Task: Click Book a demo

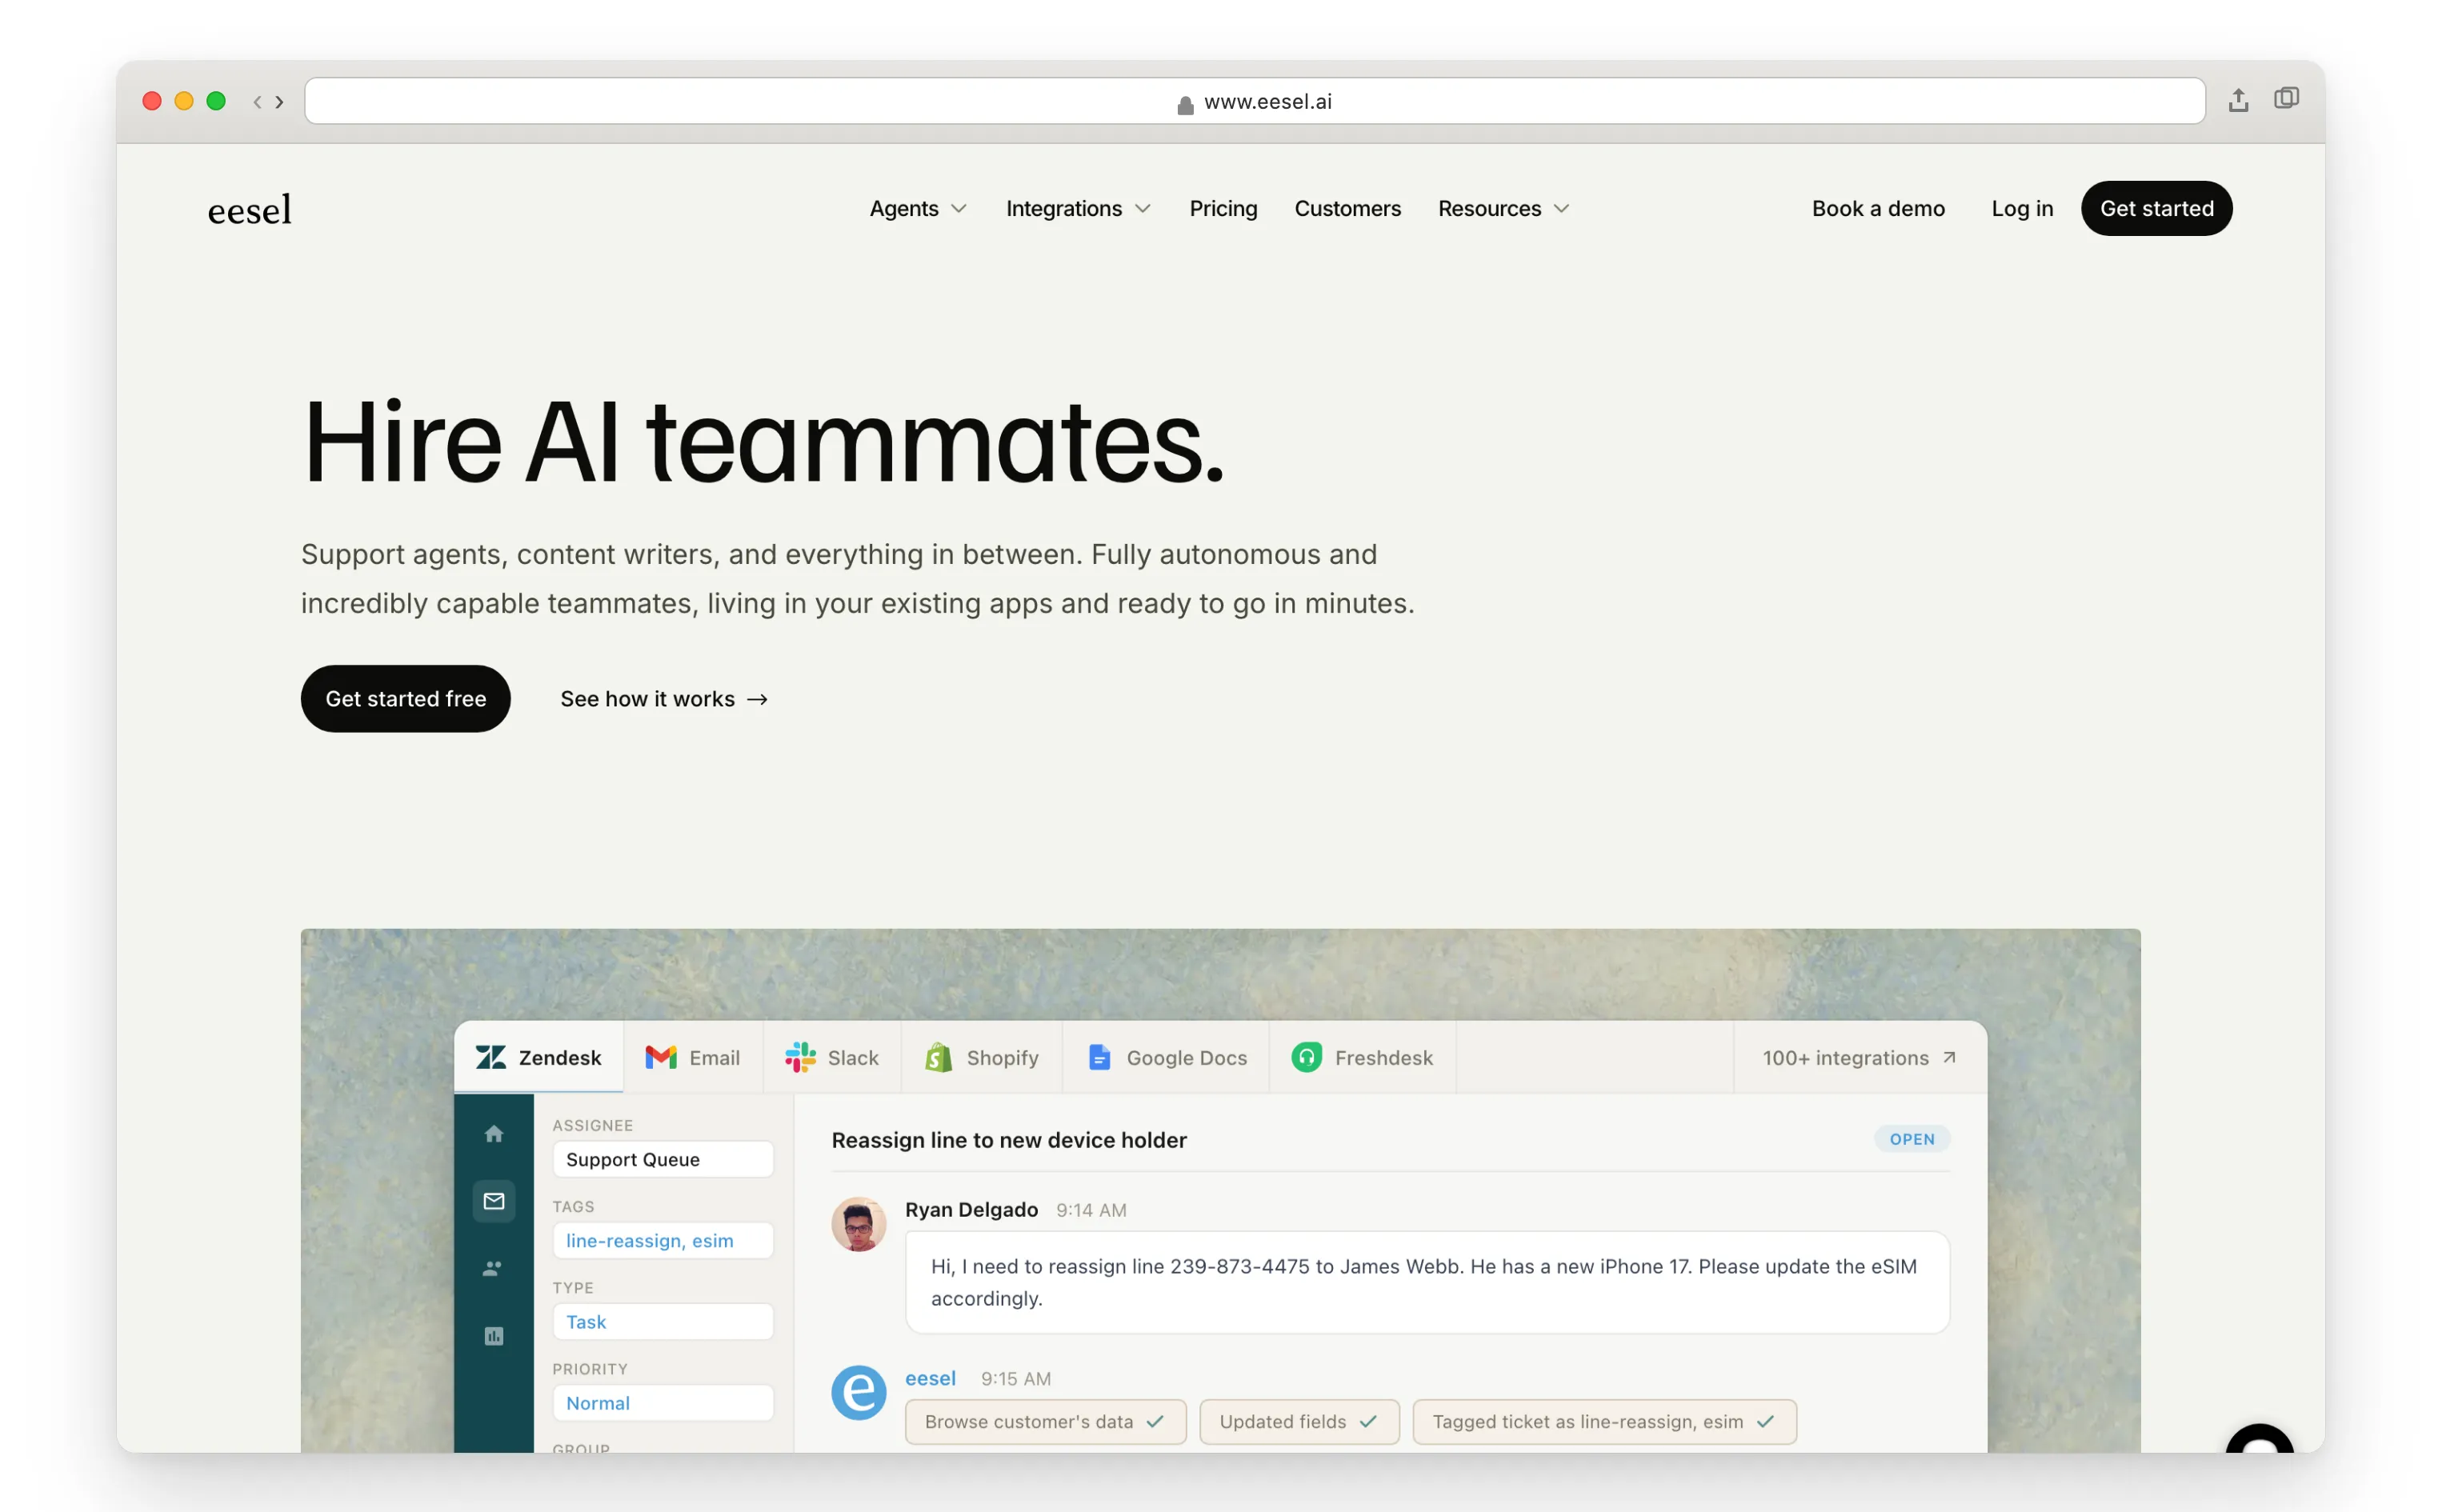Action: pos(1877,208)
